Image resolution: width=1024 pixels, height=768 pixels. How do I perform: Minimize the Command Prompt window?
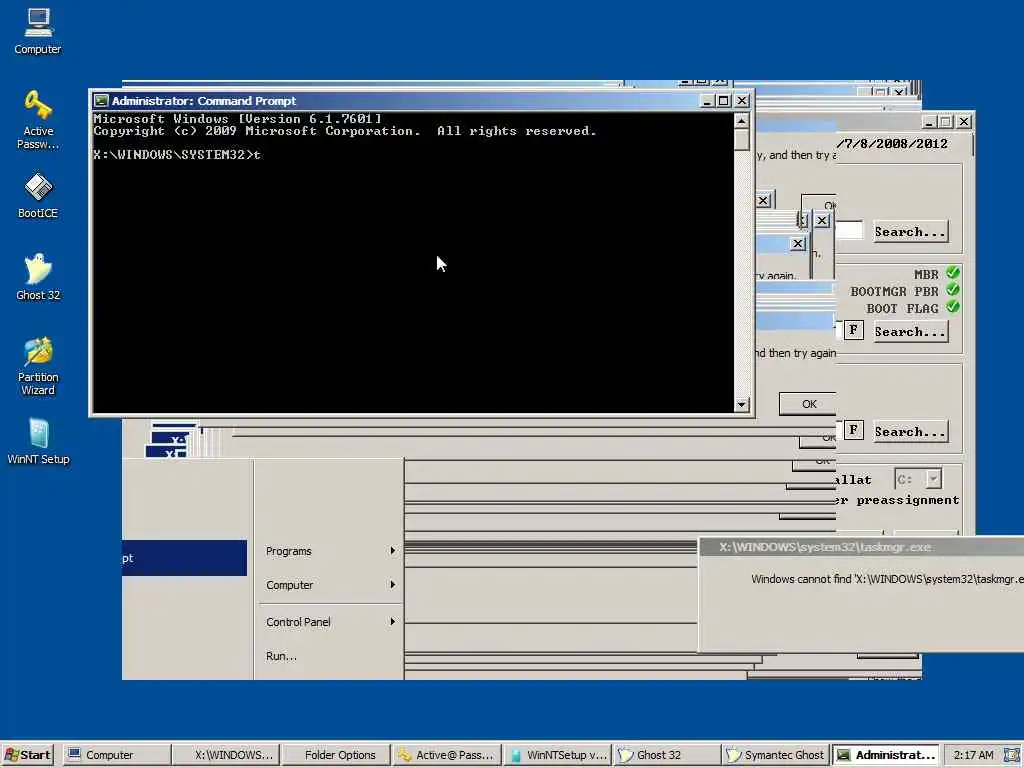coord(707,101)
